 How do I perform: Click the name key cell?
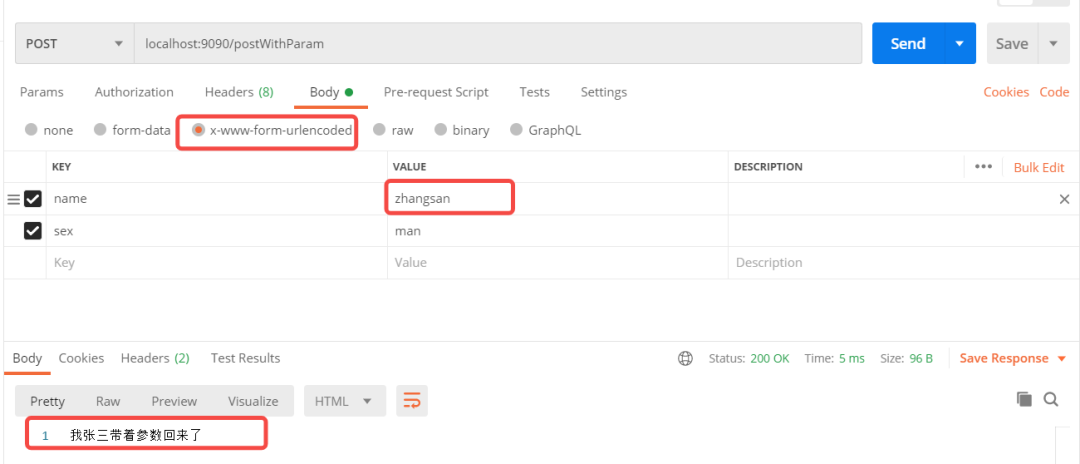click(x=216, y=199)
